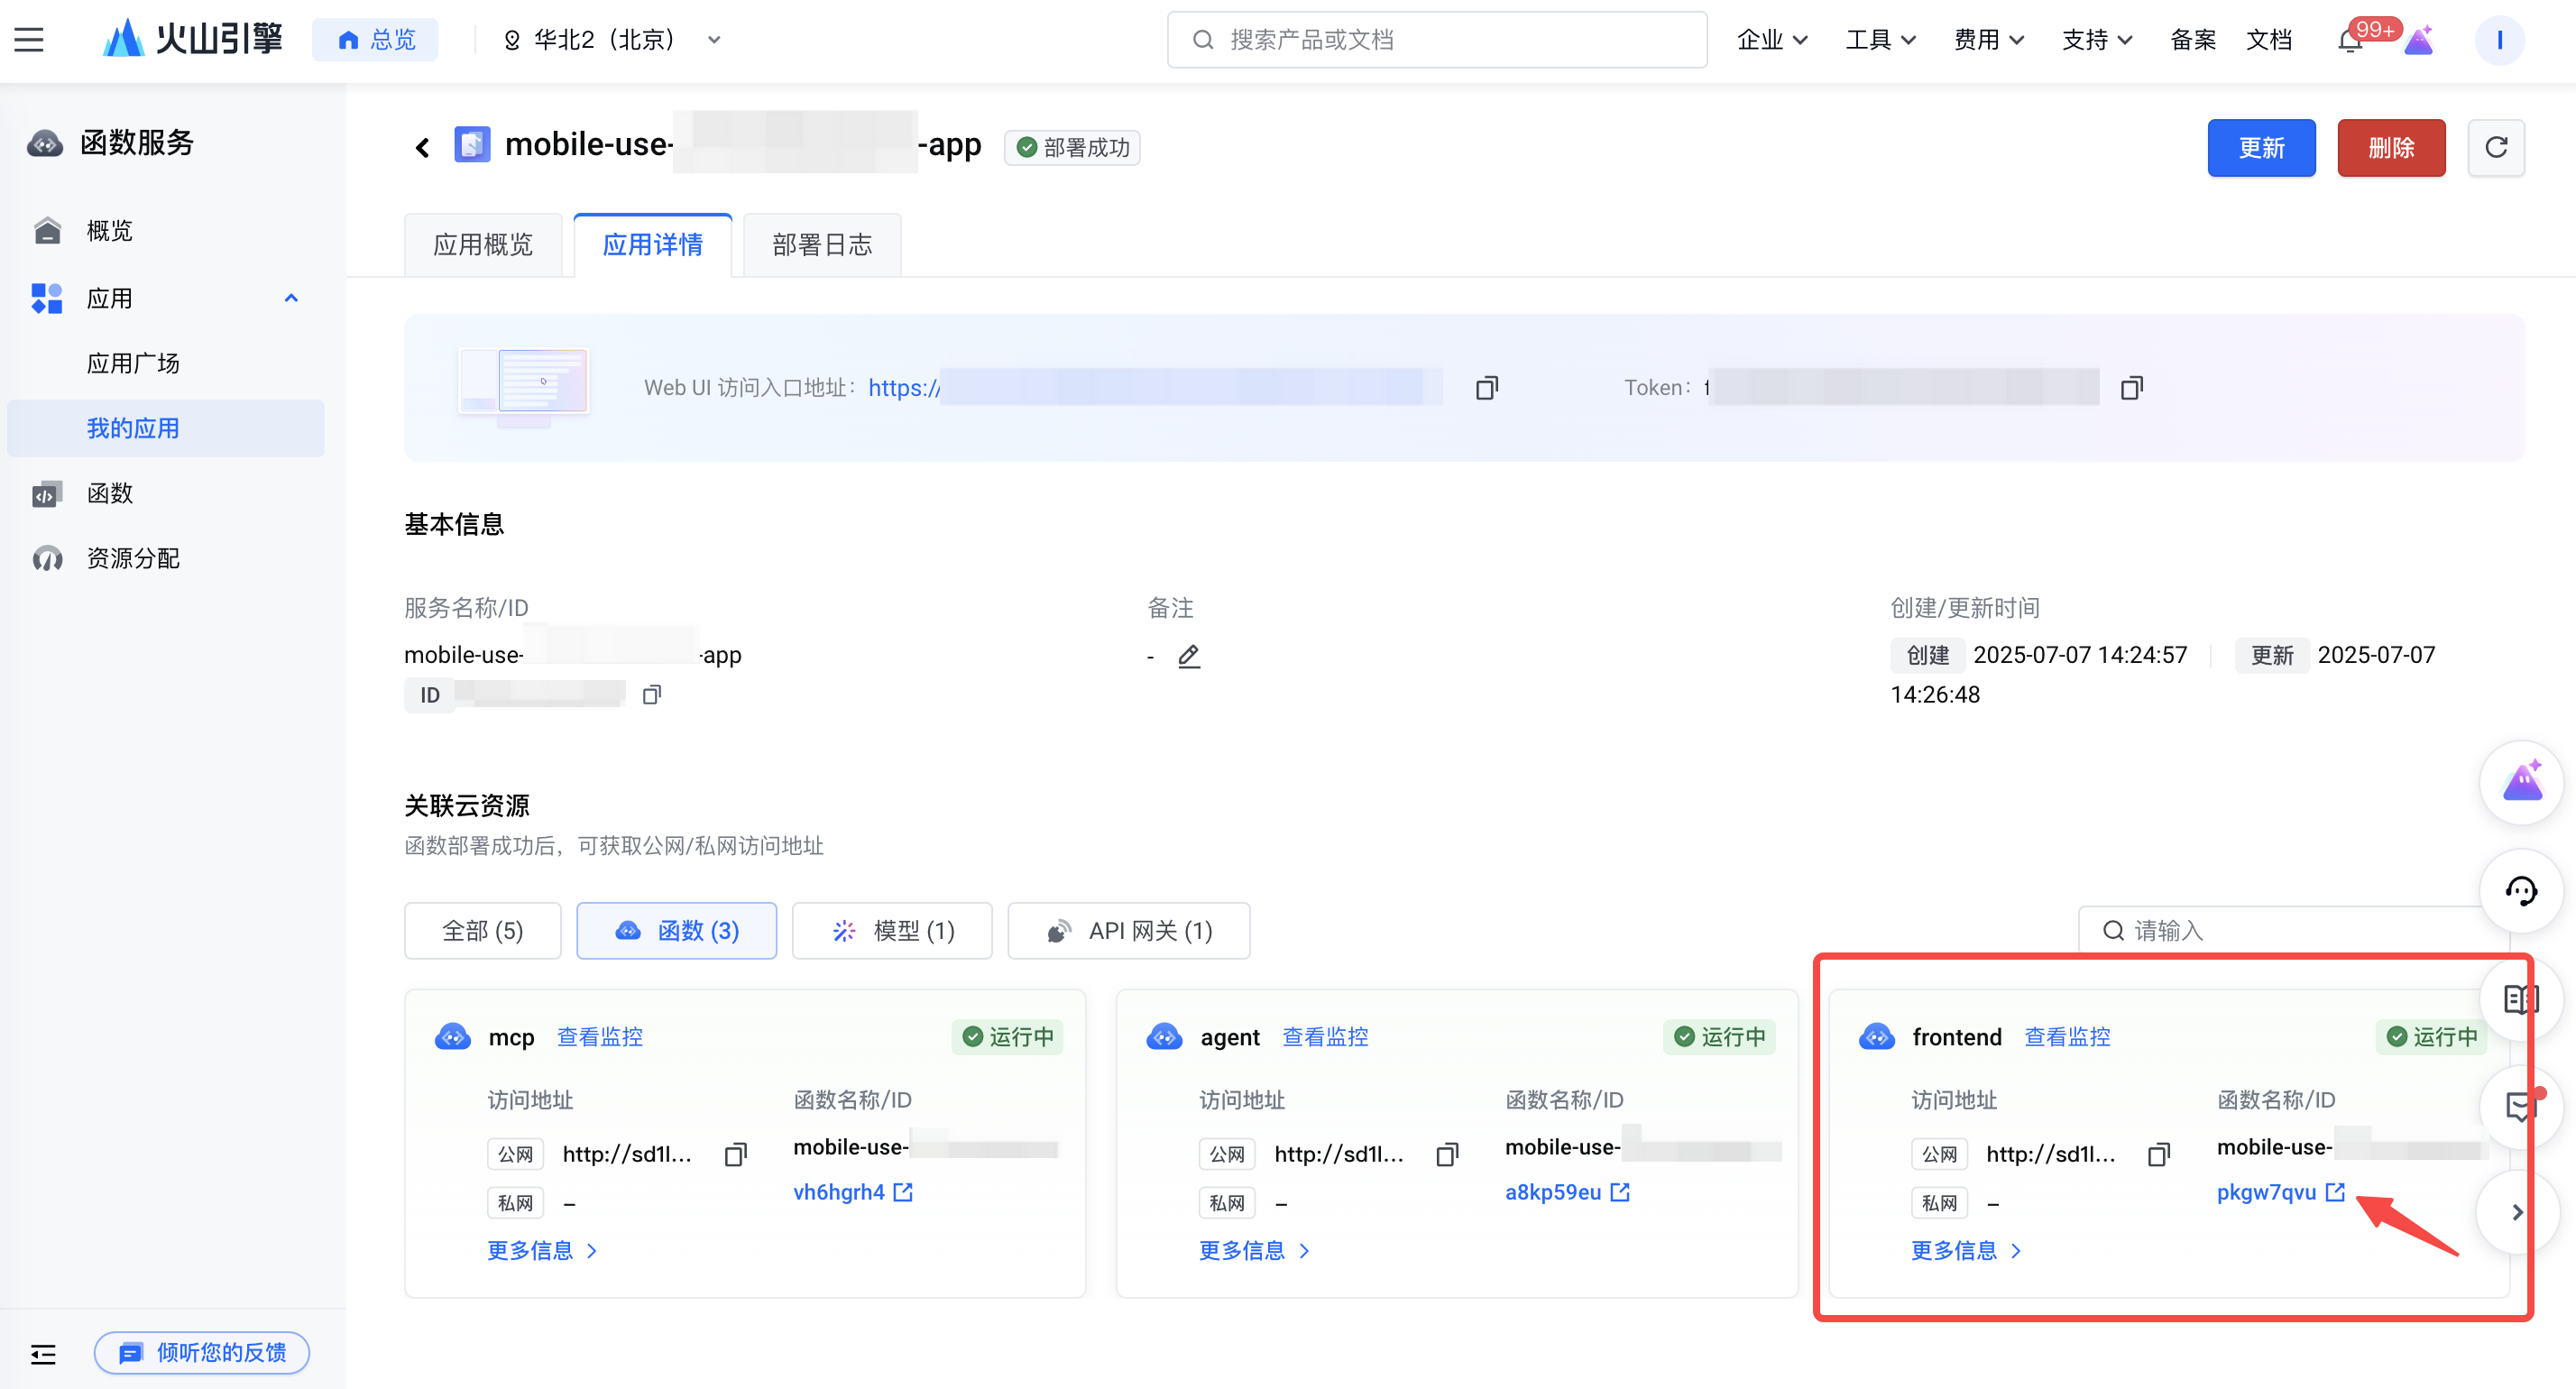Copy the Token value

pyautogui.click(x=2131, y=388)
